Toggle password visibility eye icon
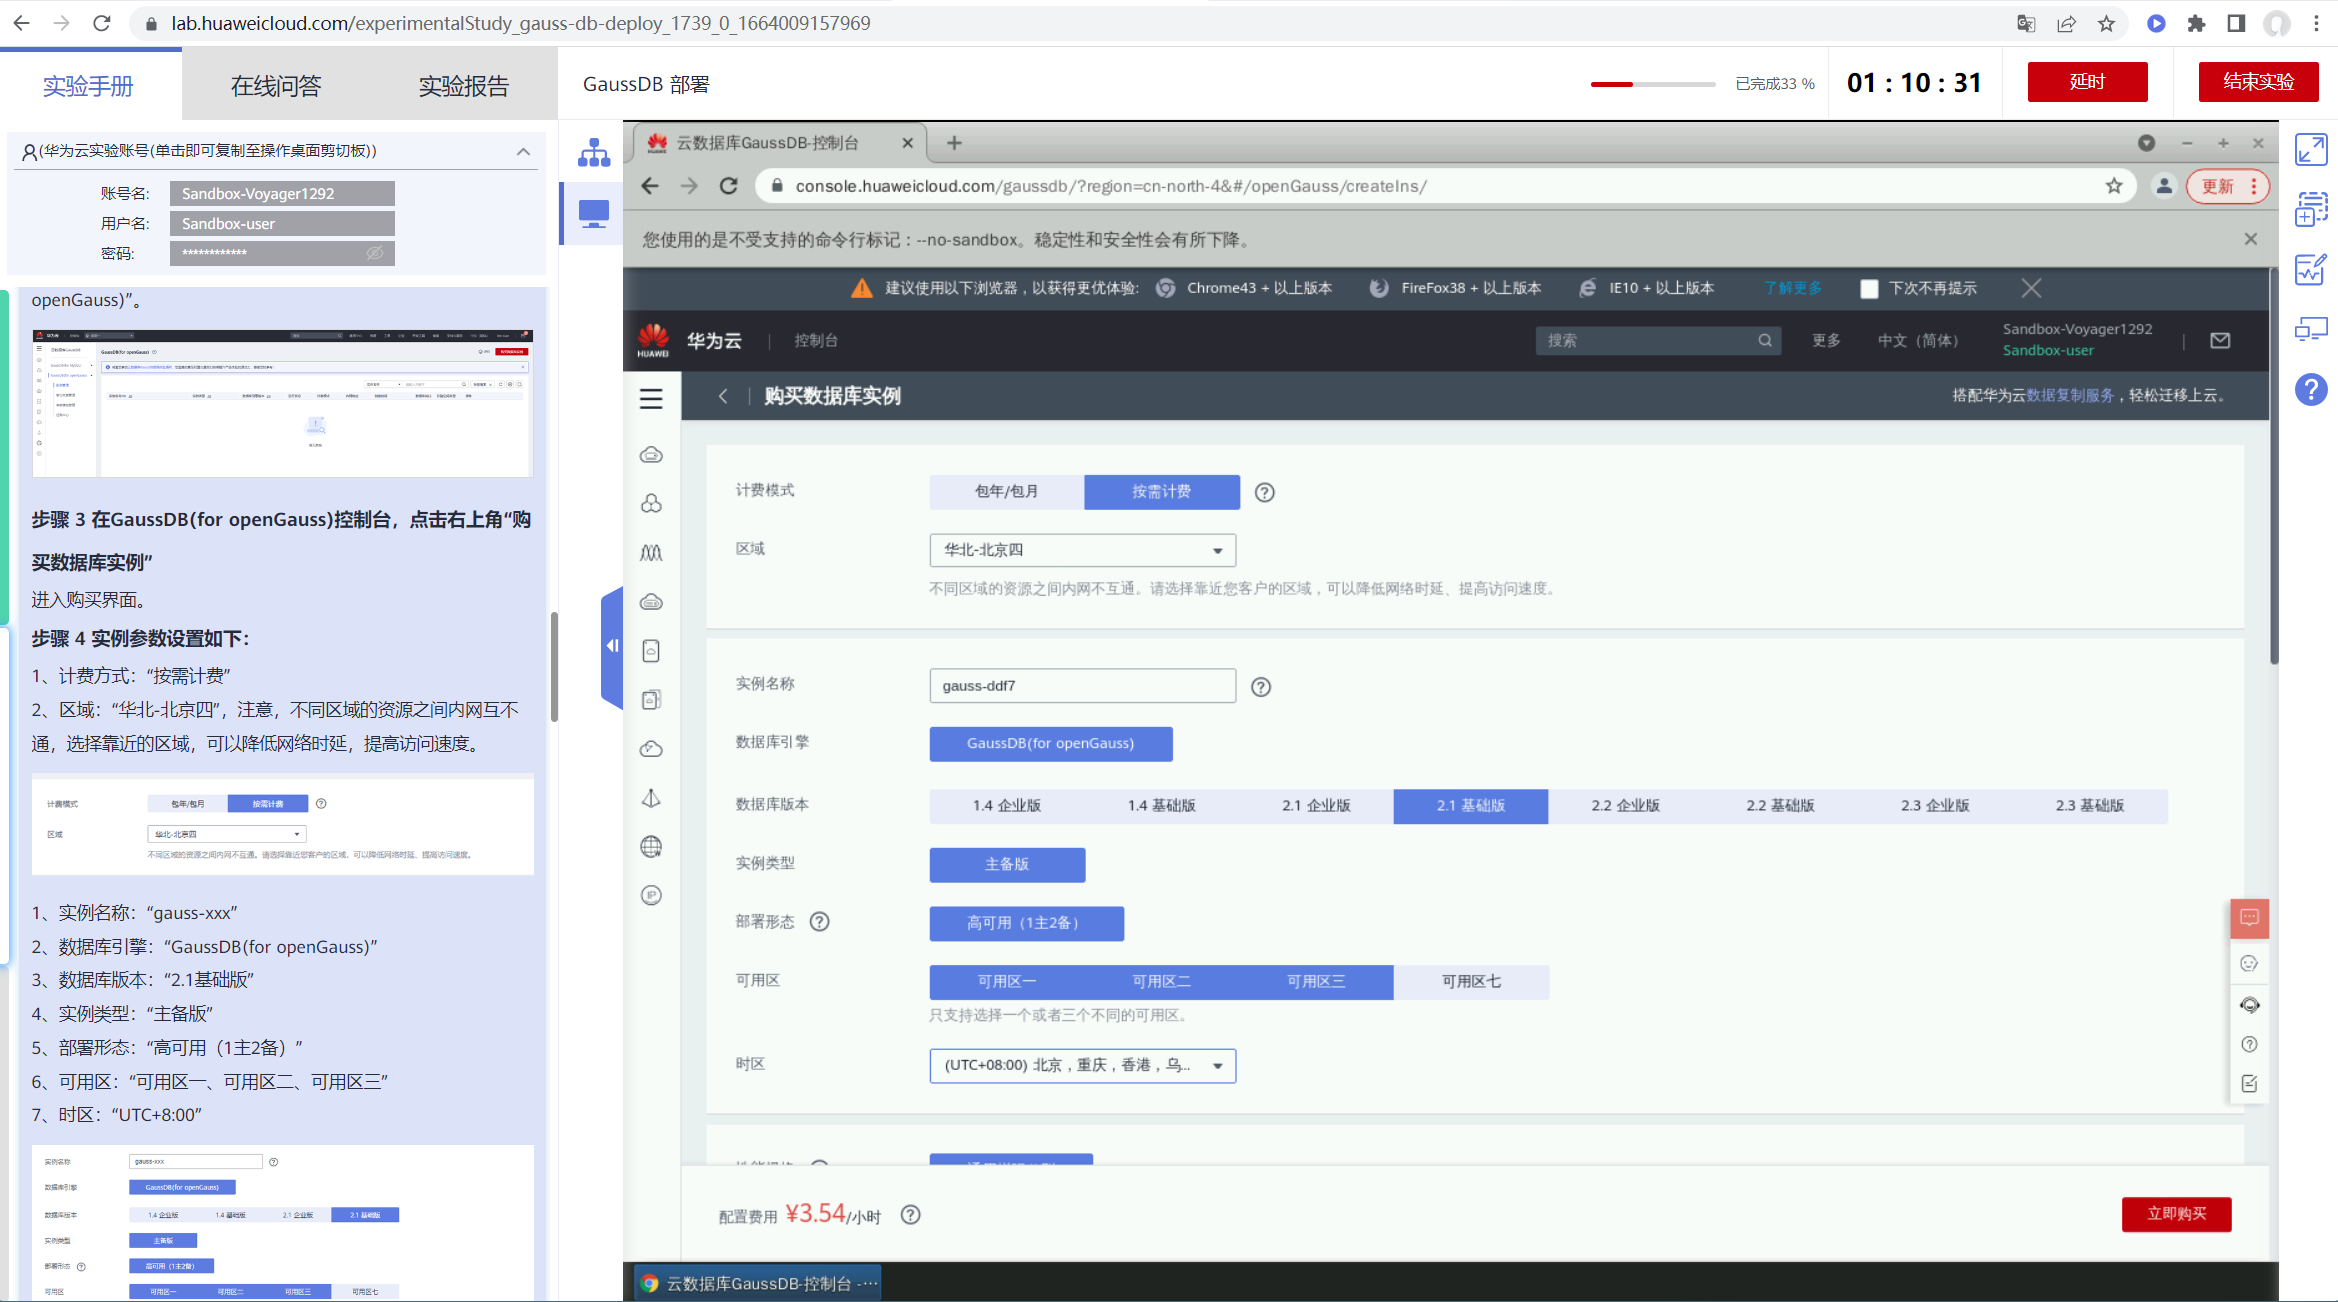Image resolution: width=2338 pixels, height=1302 pixels. [375, 253]
